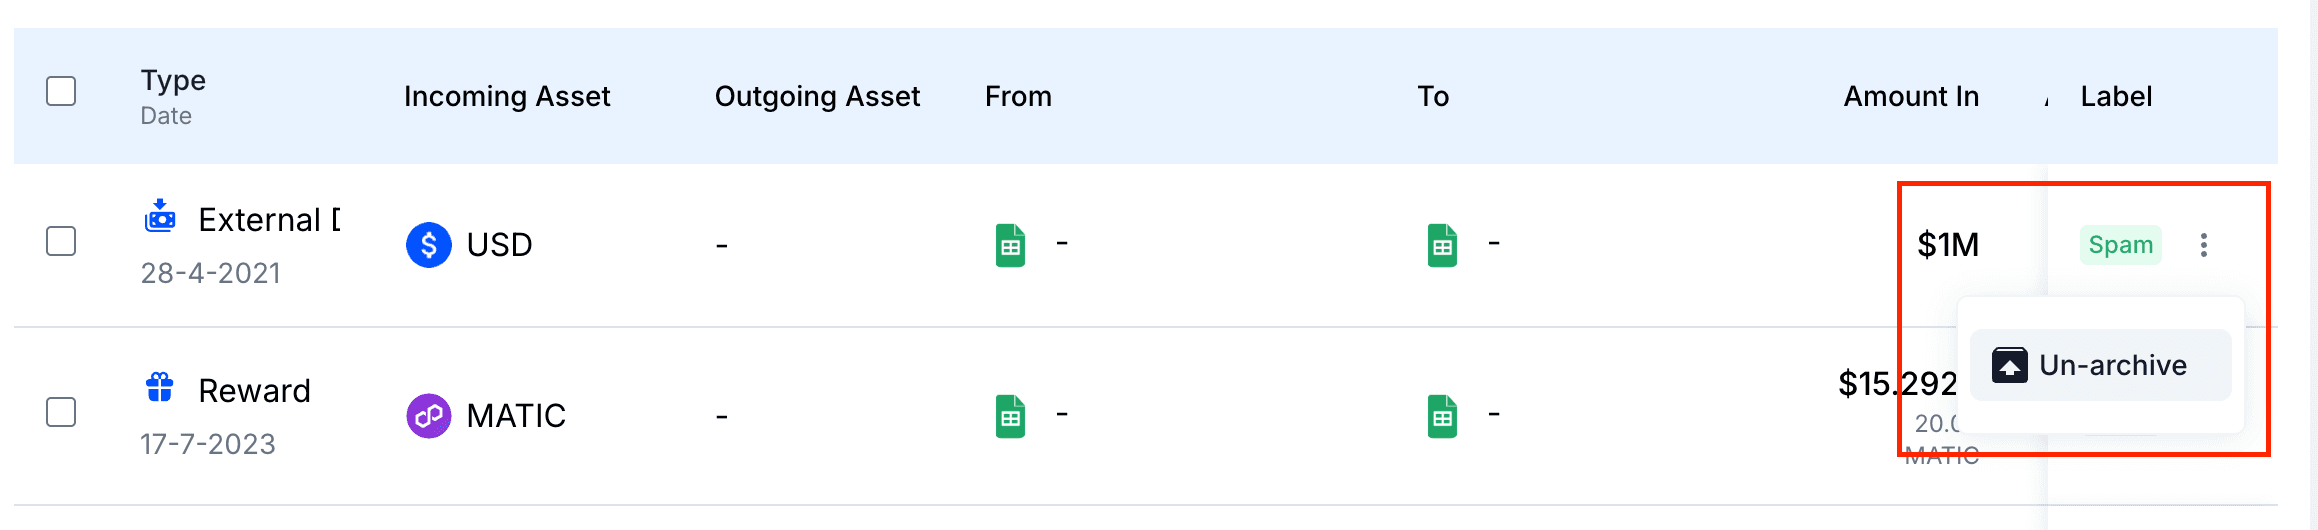Click the MATIC token icon
Viewport: 2318px width, 530px height.
click(x=428, y=416)
